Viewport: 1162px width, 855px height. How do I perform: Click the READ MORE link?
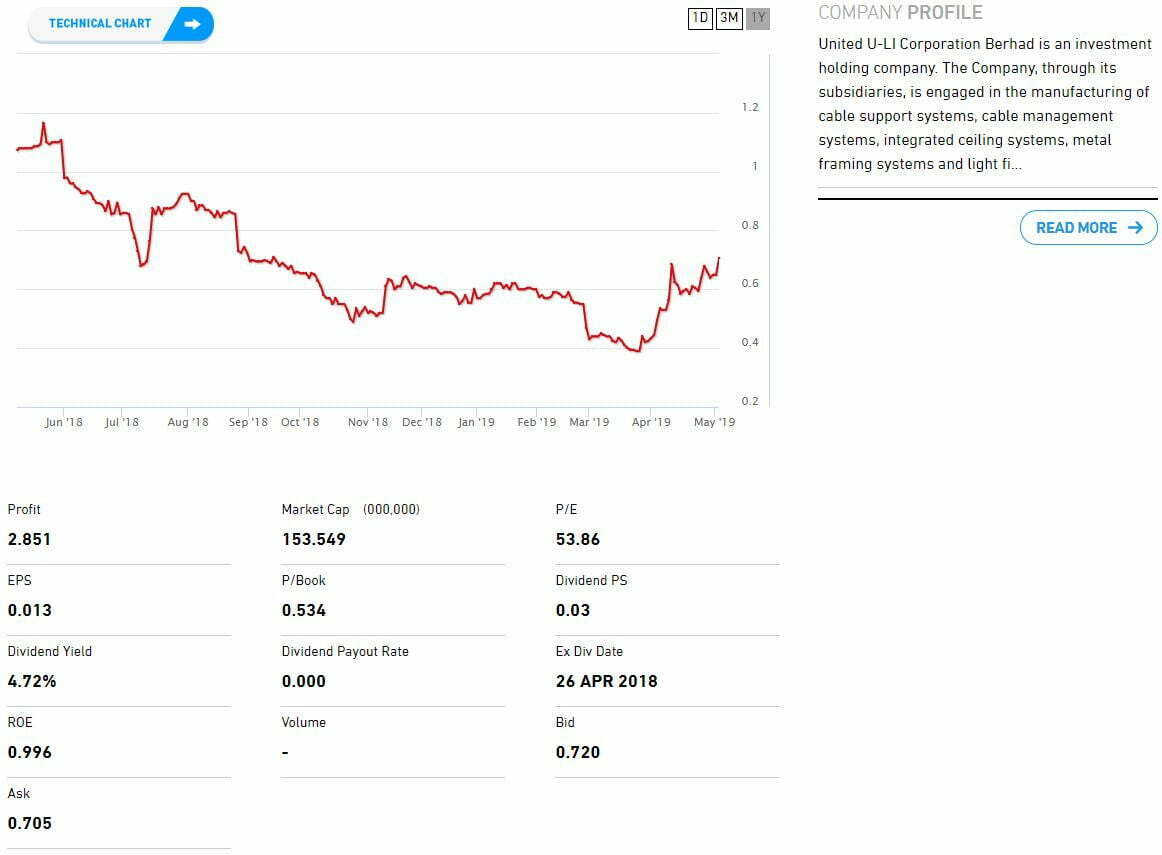[1077, 228]
